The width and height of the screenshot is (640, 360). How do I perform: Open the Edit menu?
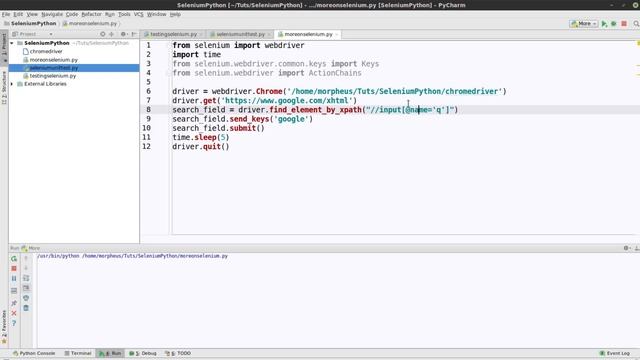point(18,14)
